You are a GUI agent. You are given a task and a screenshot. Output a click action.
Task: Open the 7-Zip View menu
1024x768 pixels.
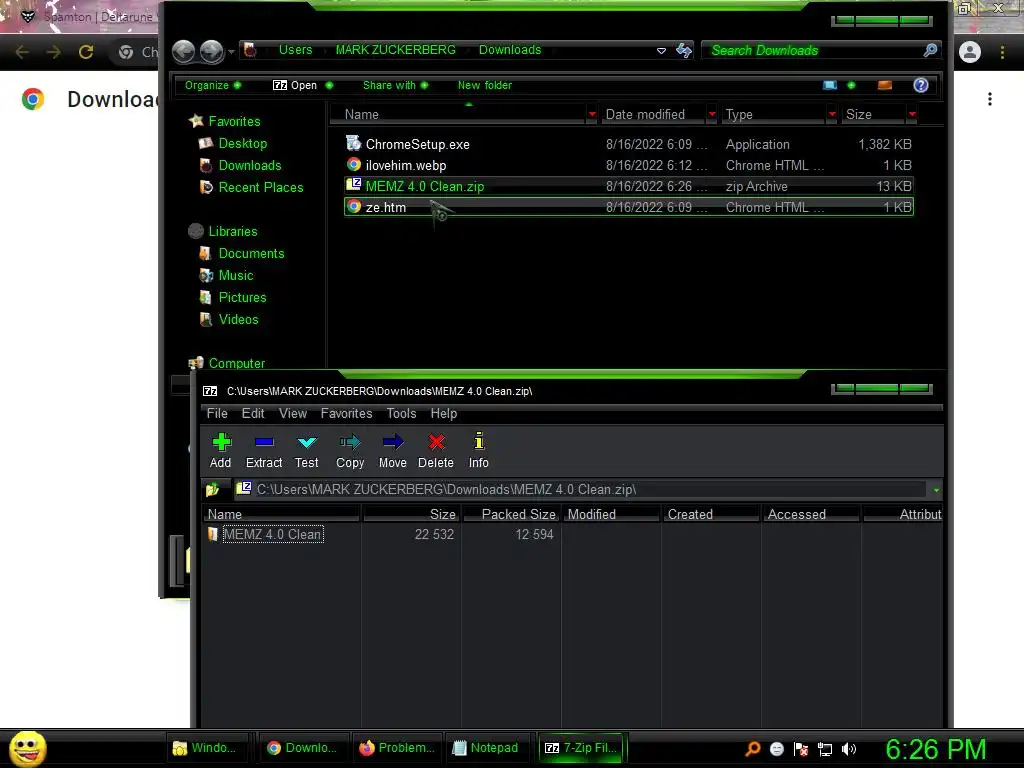tap(293, 413)
